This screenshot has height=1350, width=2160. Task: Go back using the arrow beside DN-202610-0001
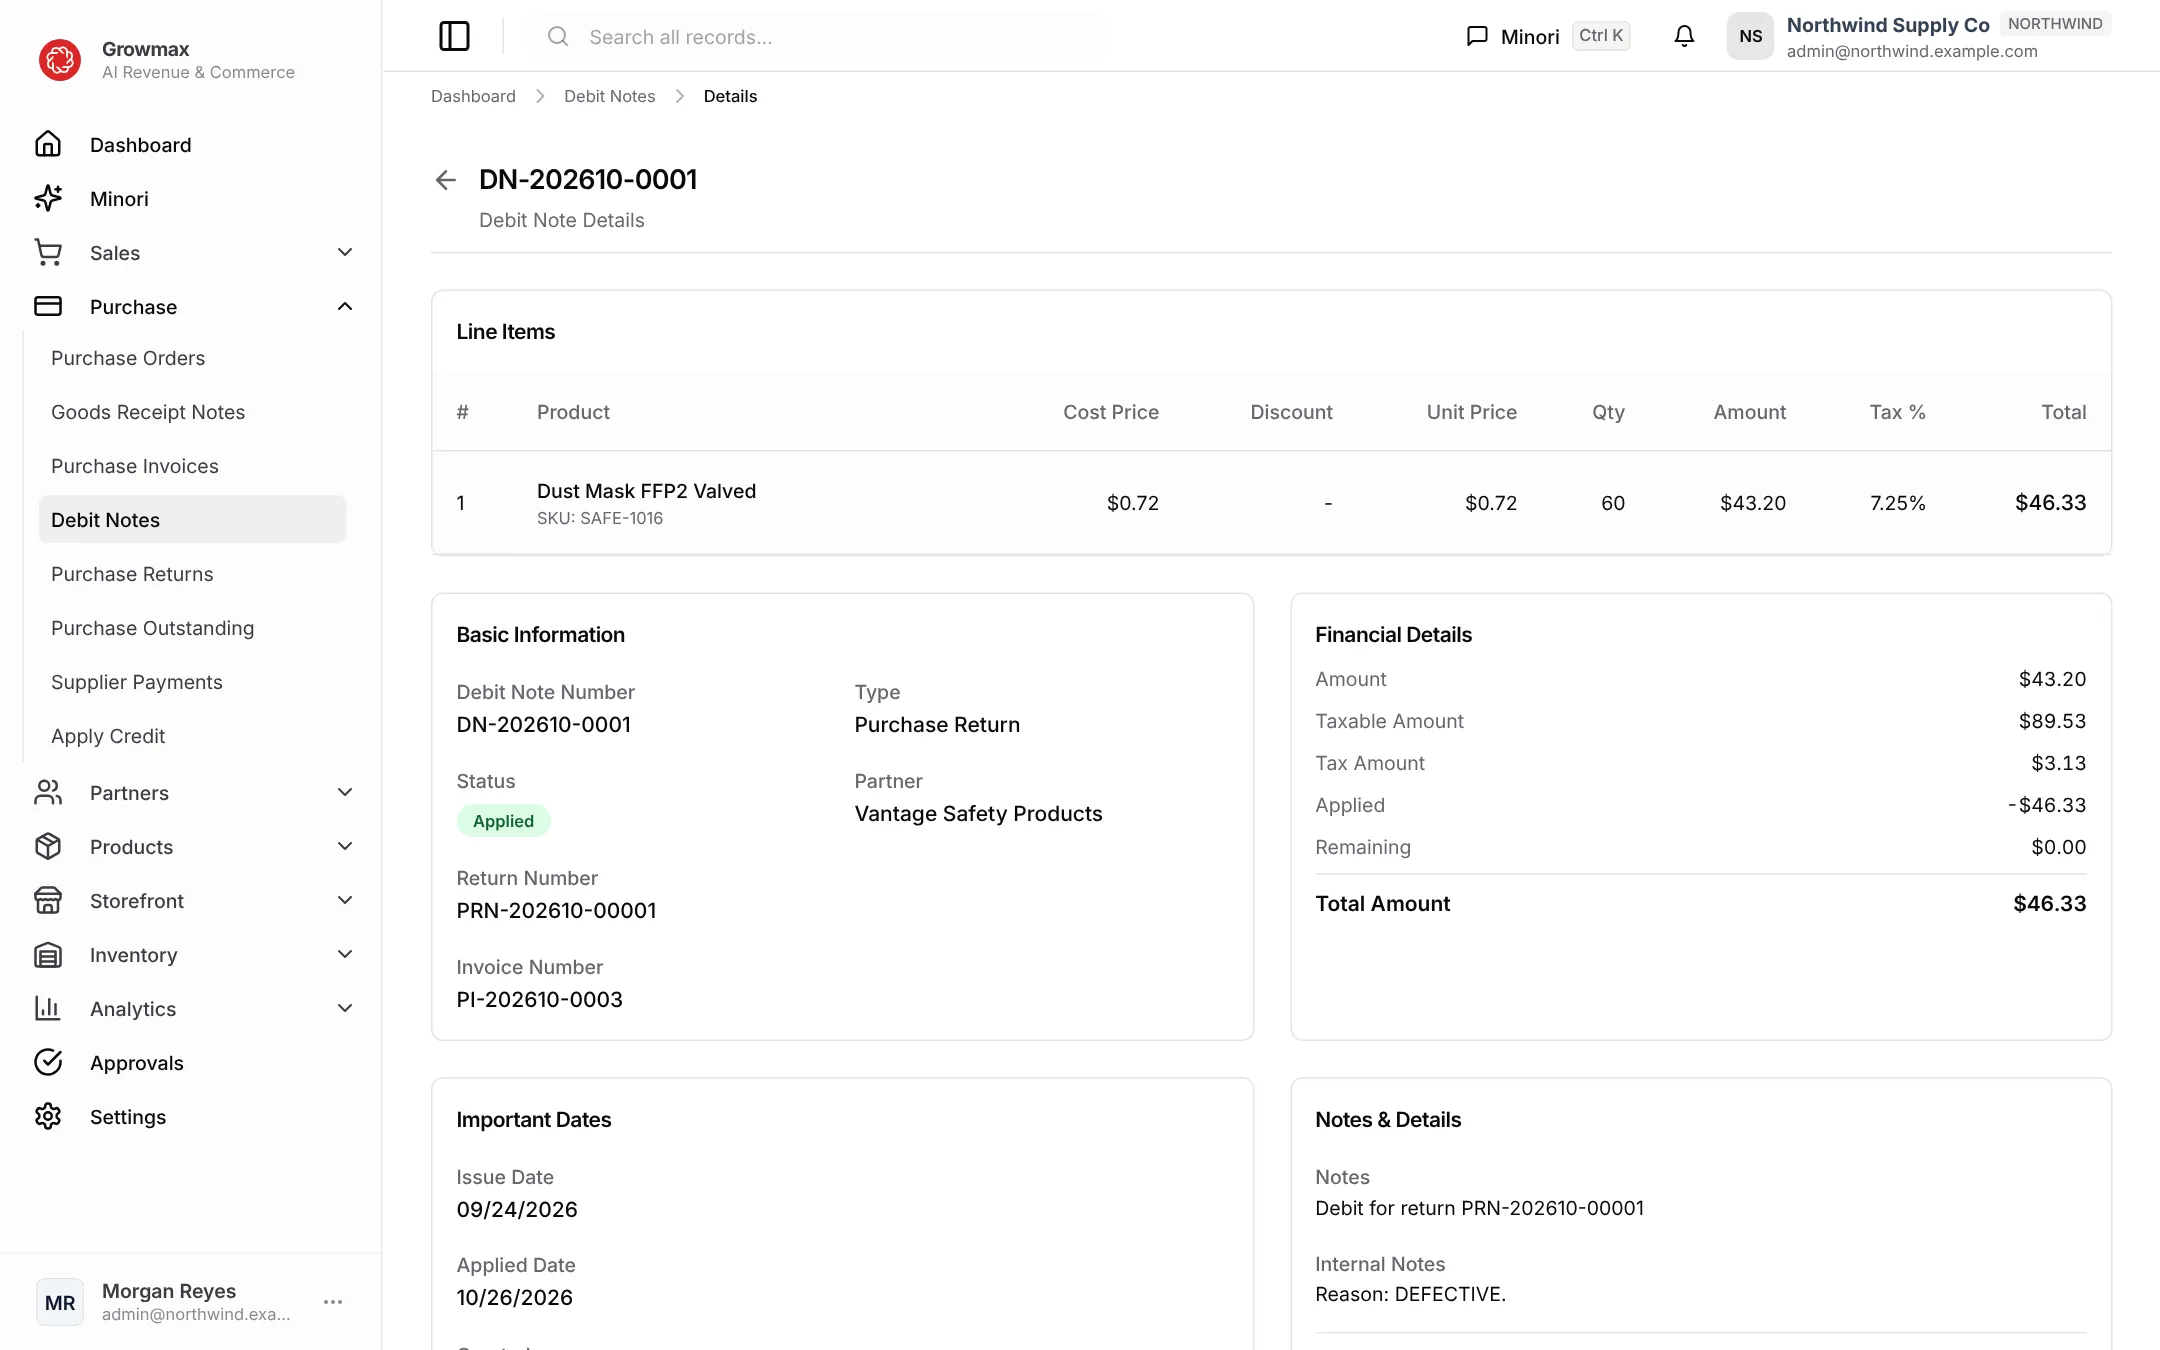point(446,180)
